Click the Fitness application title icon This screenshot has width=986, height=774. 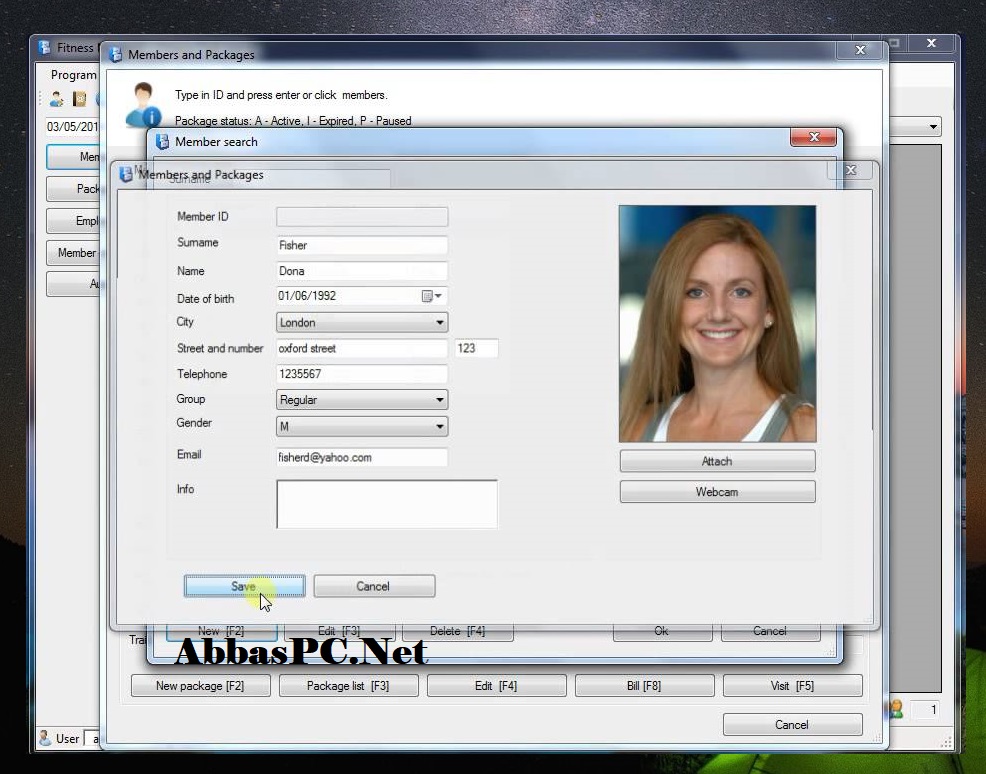45,48
